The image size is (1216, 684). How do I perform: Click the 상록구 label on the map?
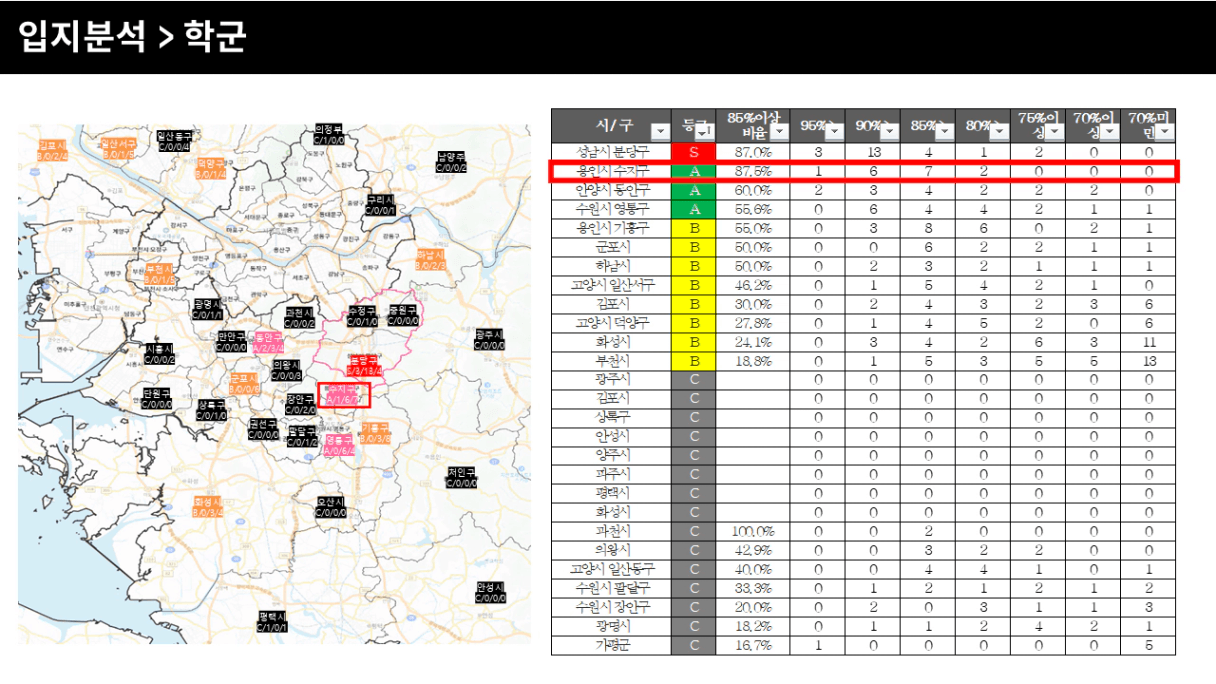point(211,410)
